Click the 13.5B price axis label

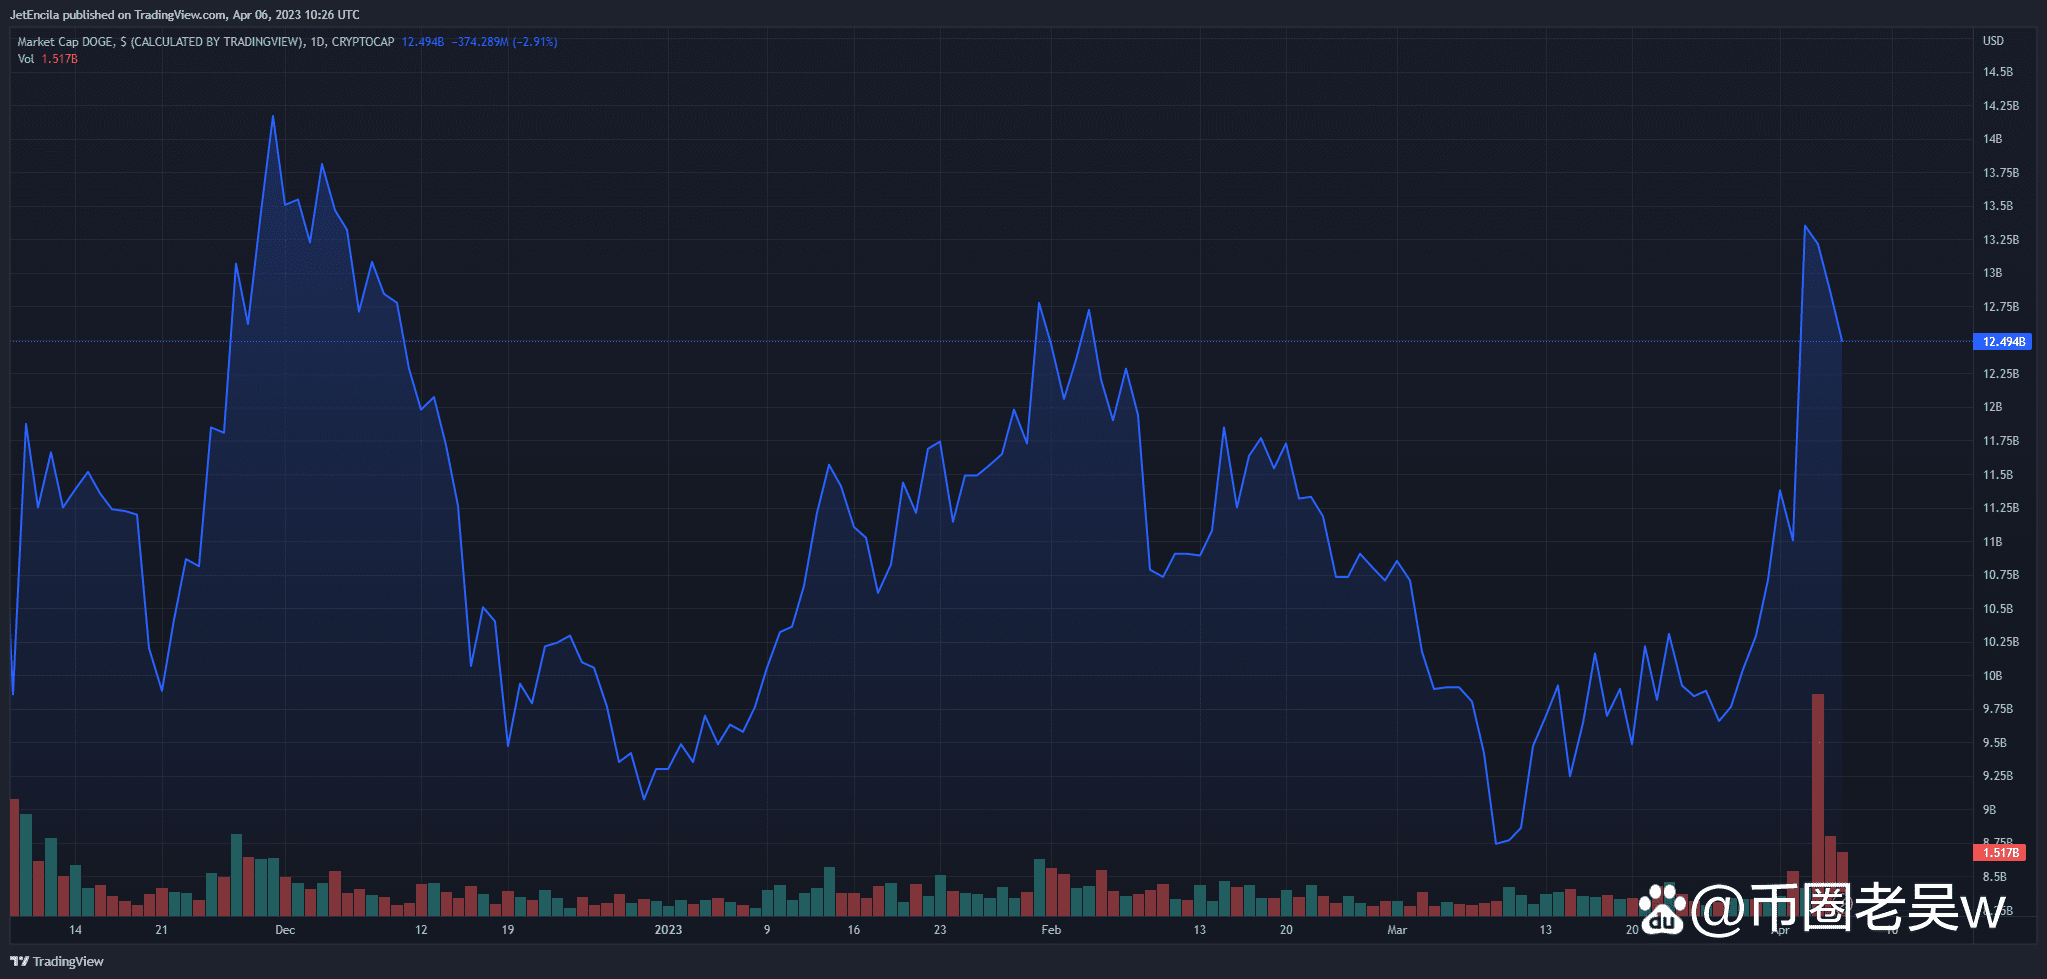[1998, 206]
